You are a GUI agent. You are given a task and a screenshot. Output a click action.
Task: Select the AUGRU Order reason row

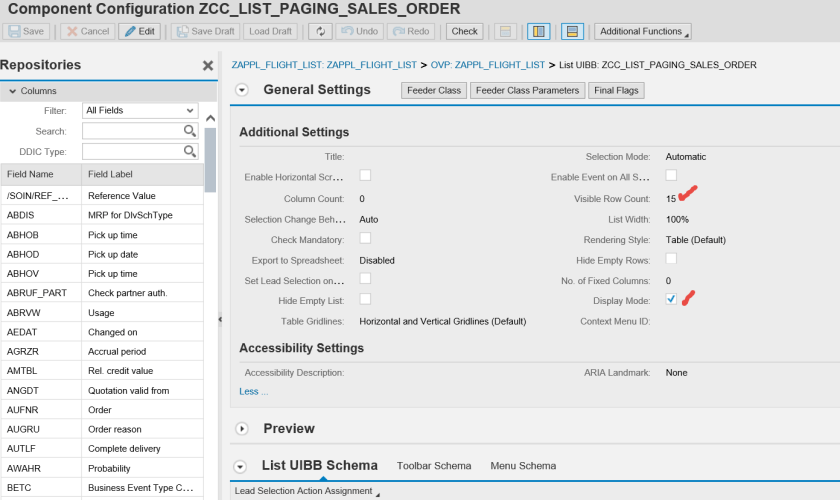pyautogui.click(x=102, y=429)
